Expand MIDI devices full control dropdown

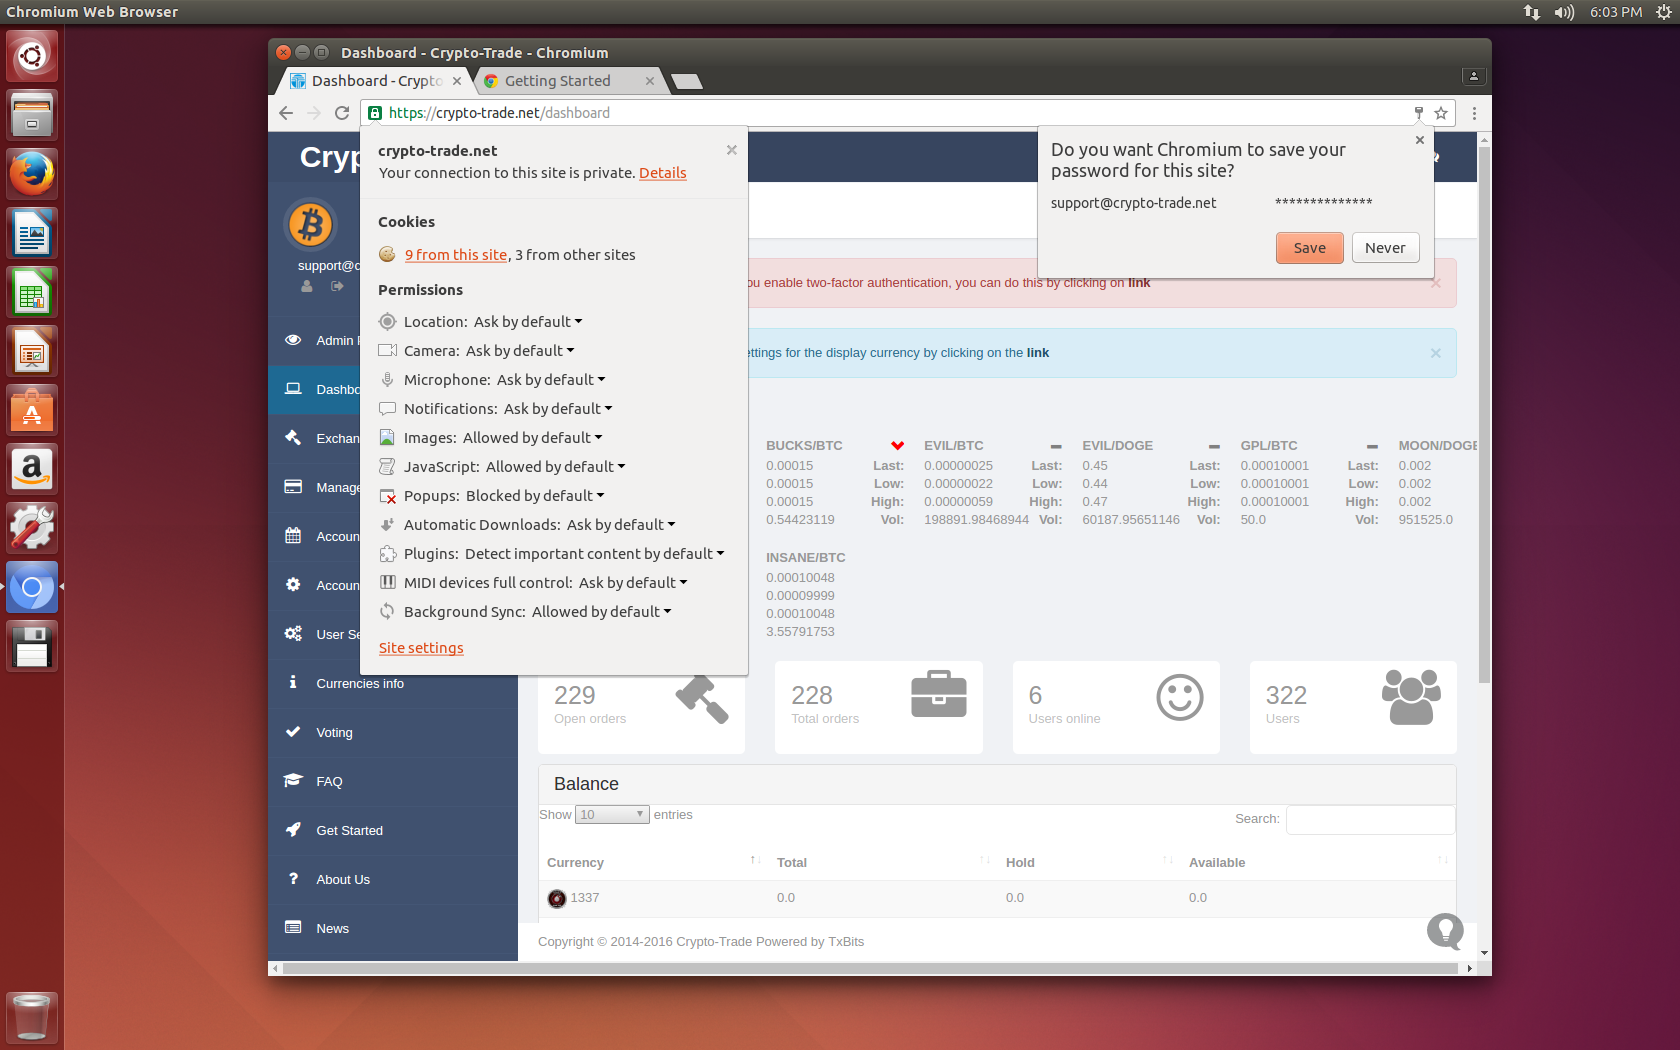[633, 583]
